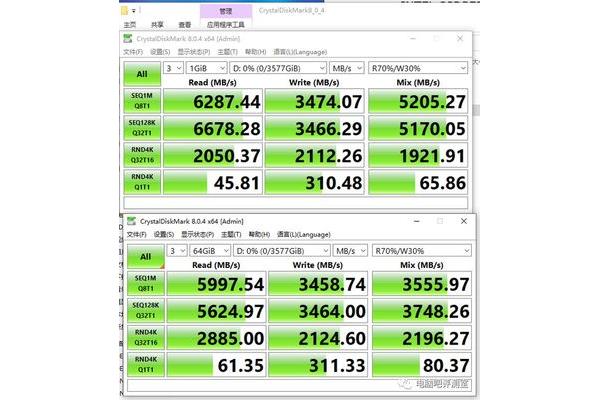Close the top CrystalDiskMark window
The width and height of the screenshot is (600, 400).
coord(460,38)
